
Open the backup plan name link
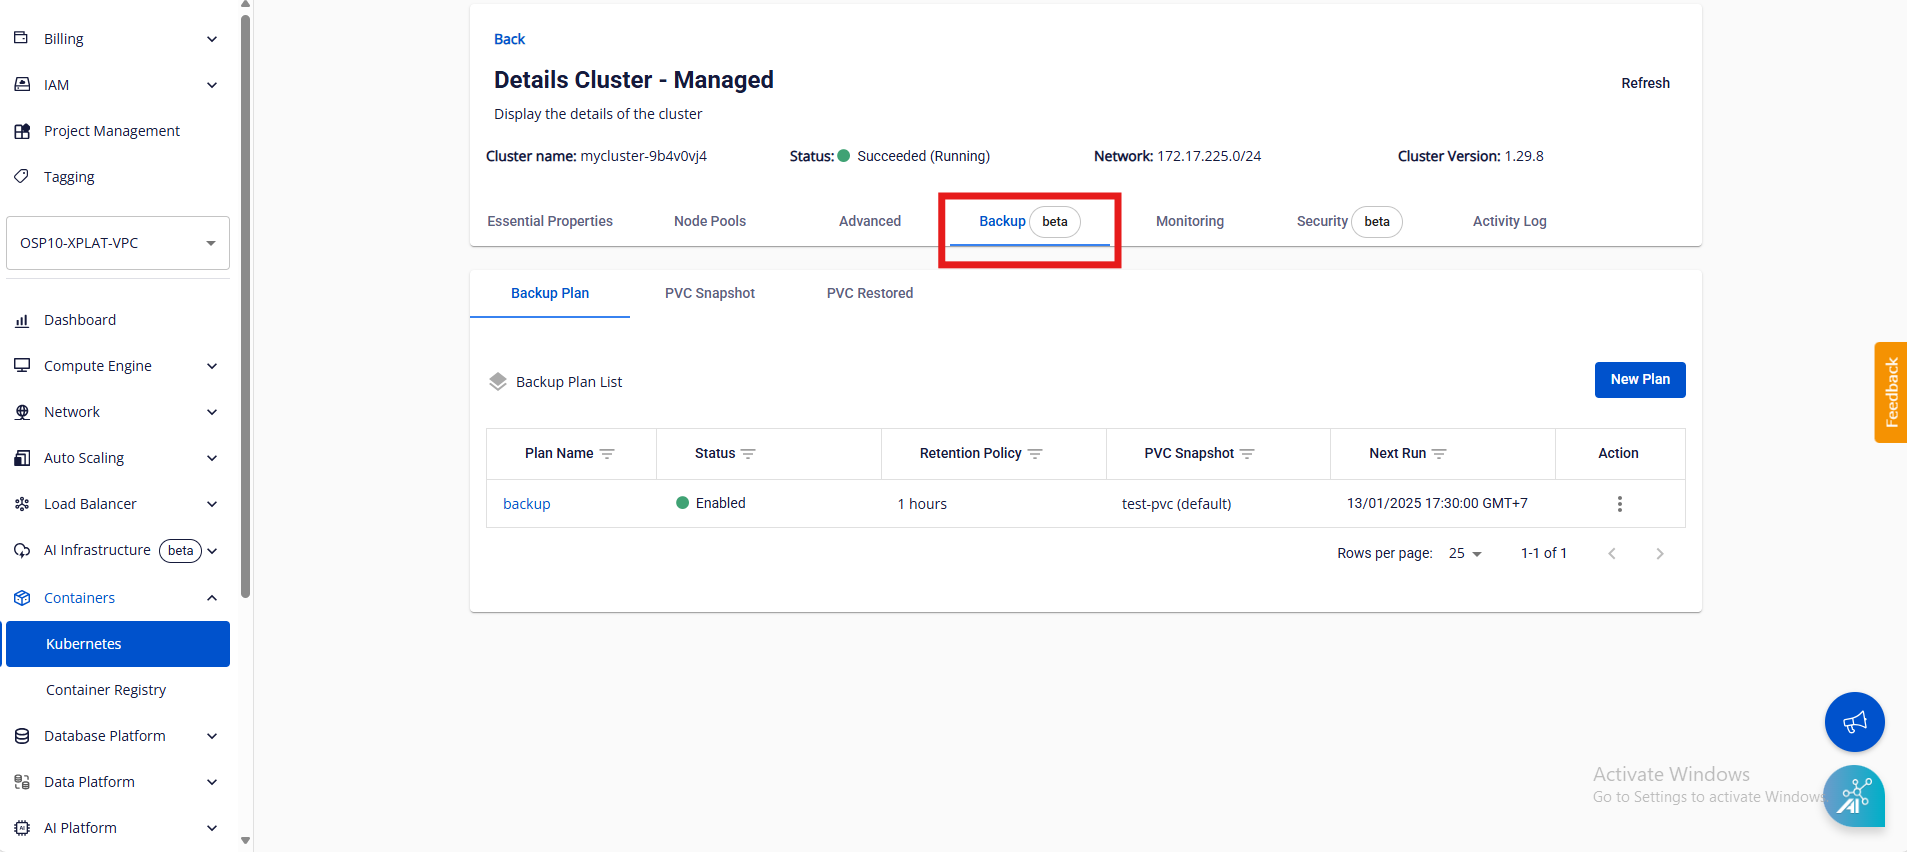pyautogui.click(x=527, y=504)
